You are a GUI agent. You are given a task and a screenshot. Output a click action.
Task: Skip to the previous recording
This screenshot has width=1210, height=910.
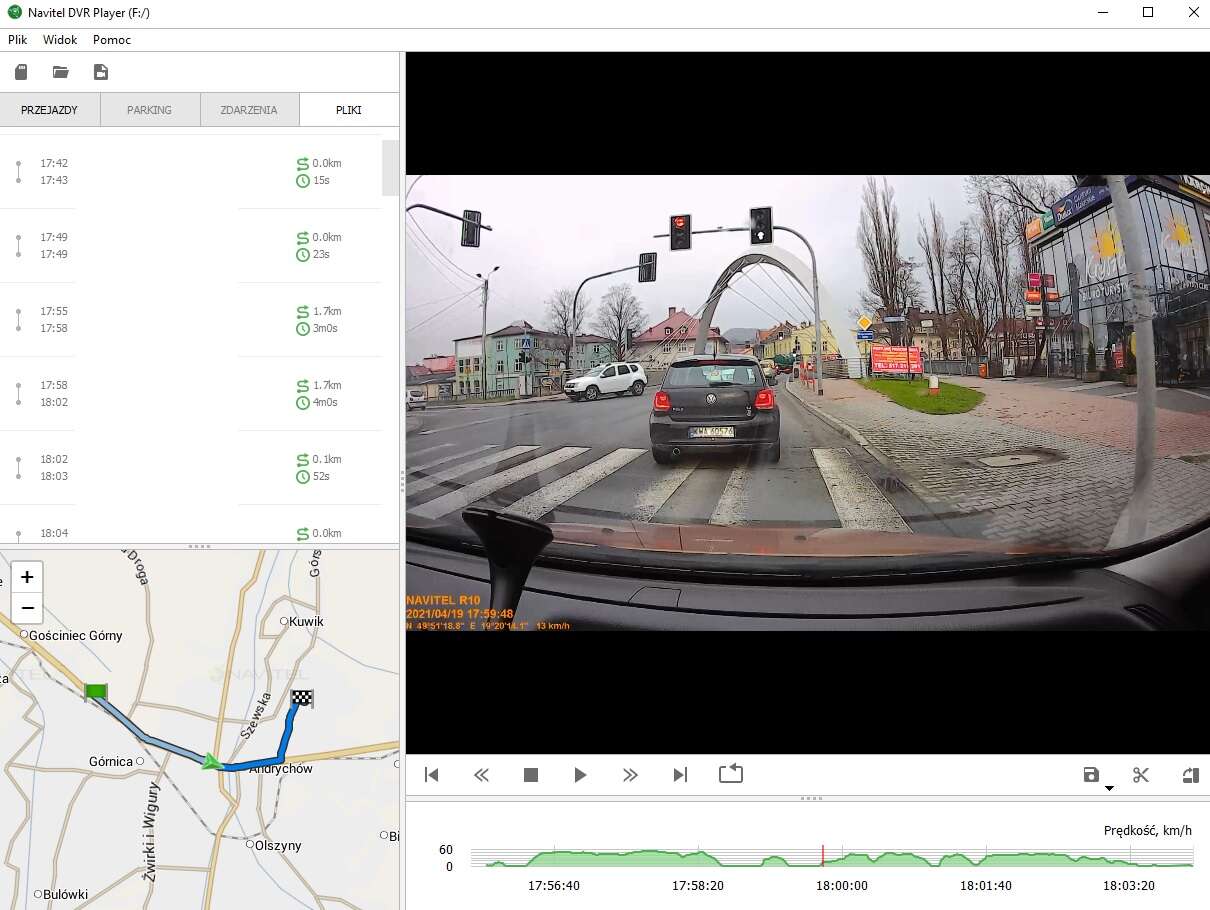432,775
